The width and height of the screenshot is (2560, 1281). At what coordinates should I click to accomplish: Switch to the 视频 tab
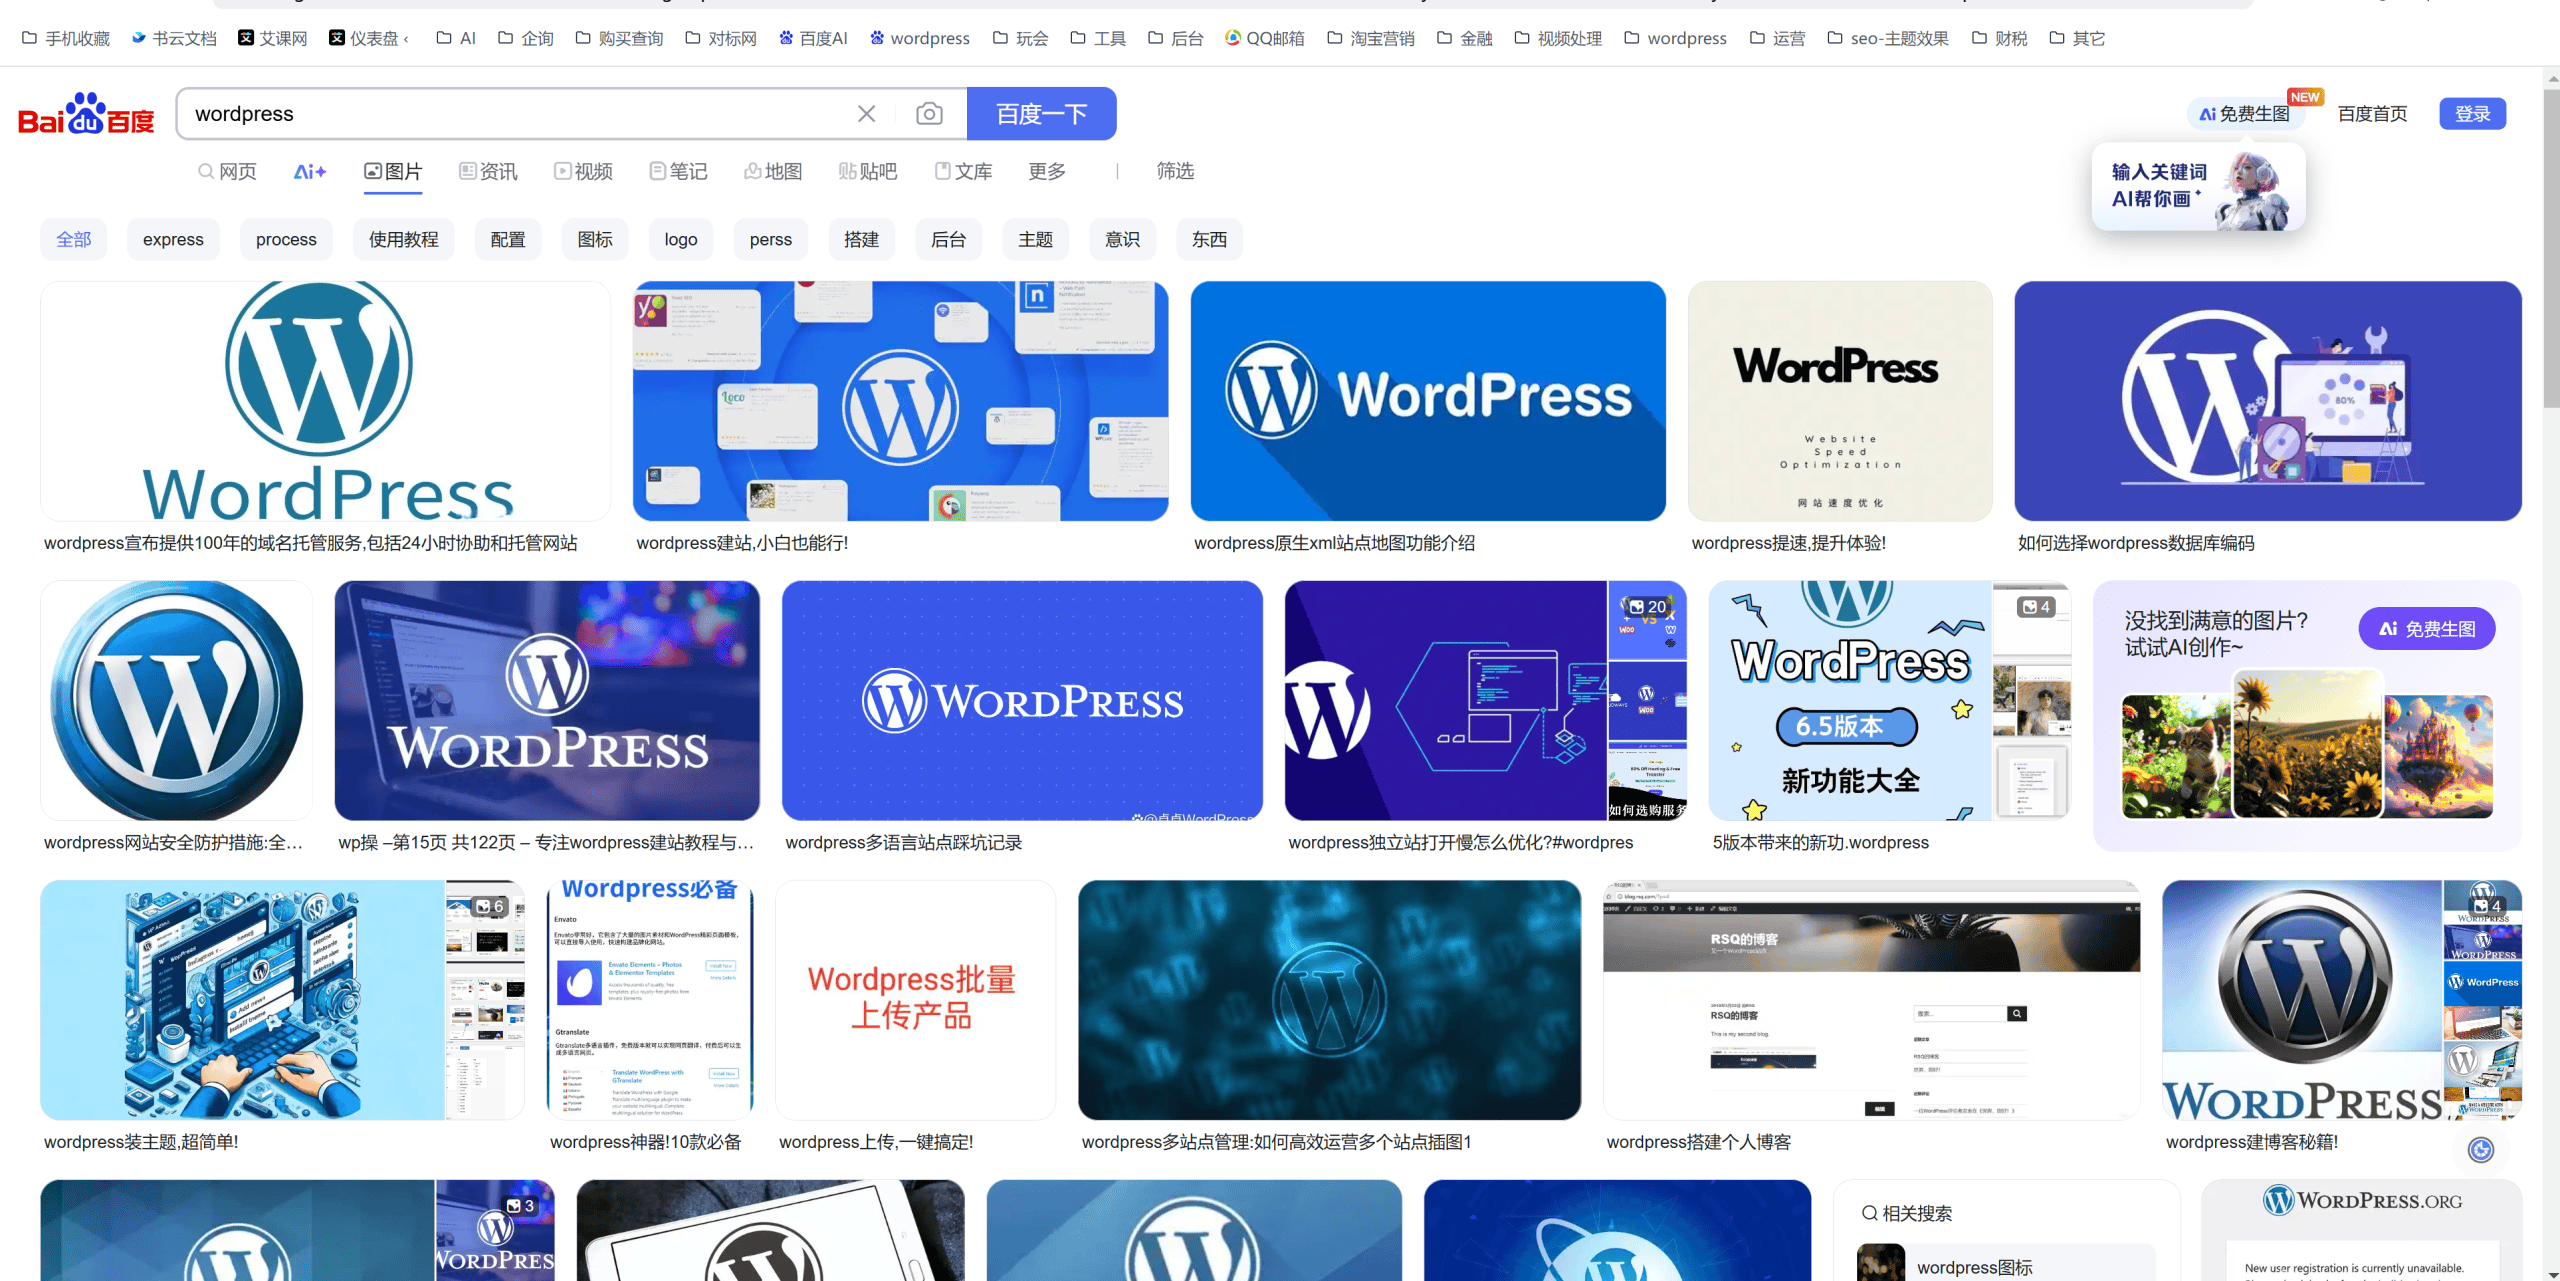click(x=584, y=172)
